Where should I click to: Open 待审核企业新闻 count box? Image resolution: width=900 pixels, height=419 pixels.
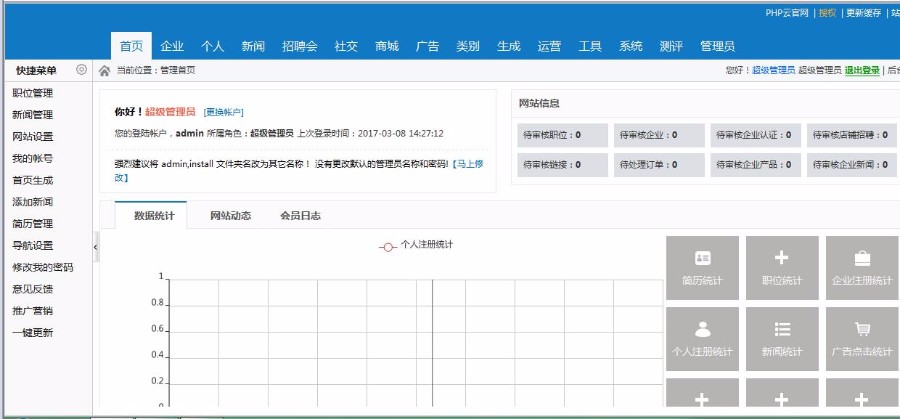[853, 165]
